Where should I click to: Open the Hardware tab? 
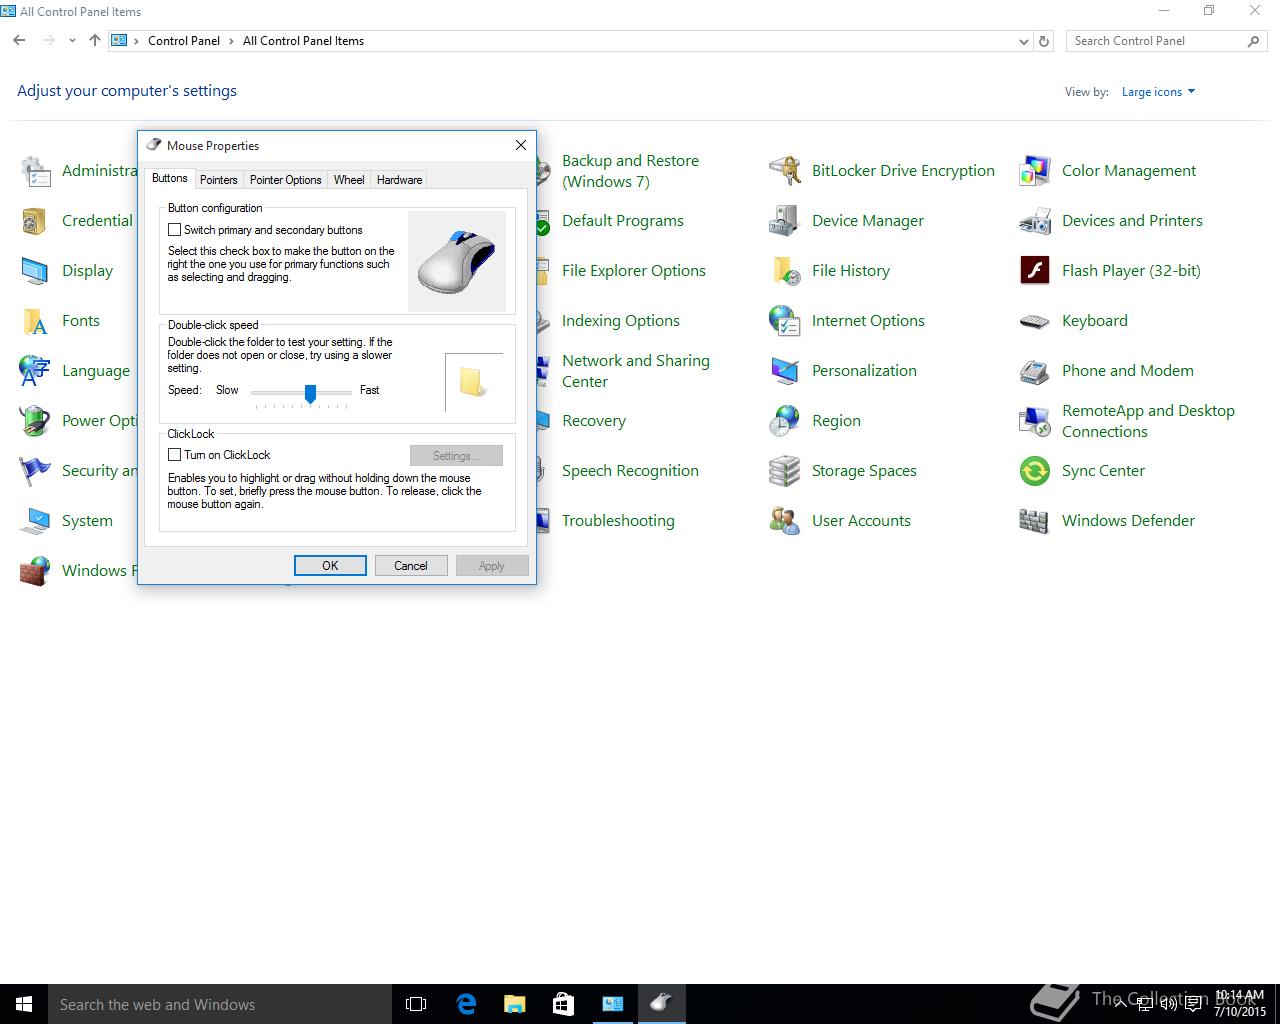click(x=399, y=180)
